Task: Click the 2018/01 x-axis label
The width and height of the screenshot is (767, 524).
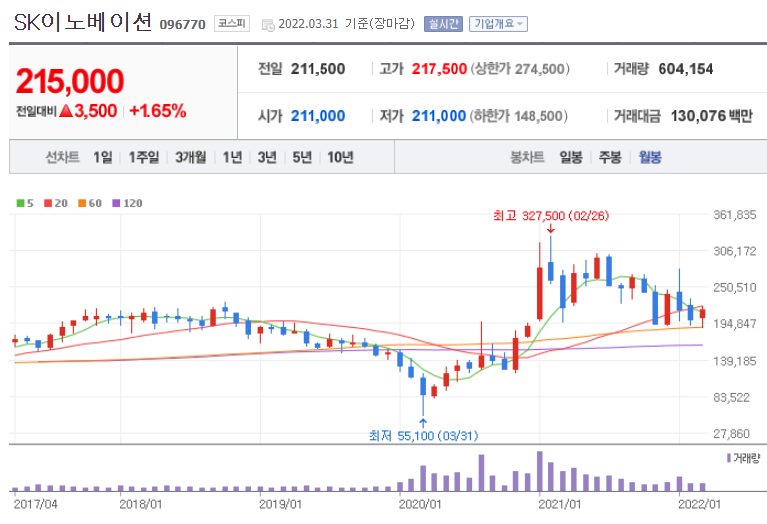Action: [141, 504]
